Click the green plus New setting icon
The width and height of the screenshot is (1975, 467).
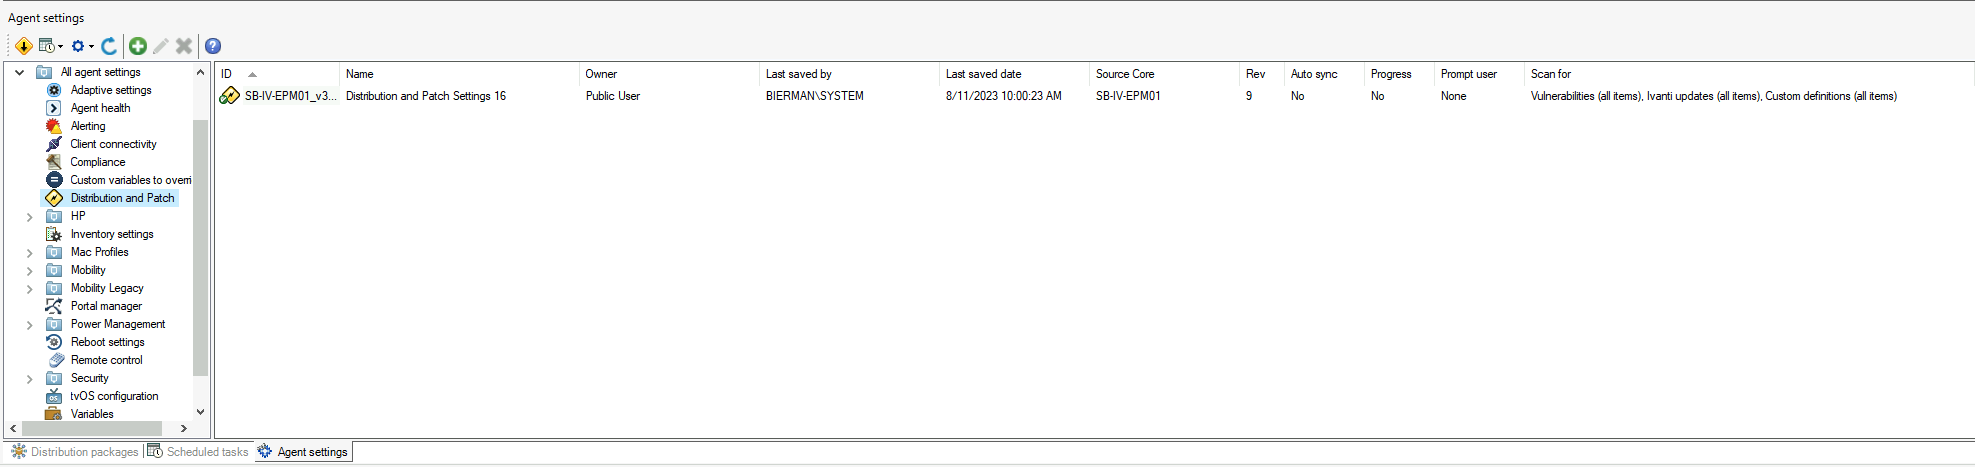[x=138, y=46]
